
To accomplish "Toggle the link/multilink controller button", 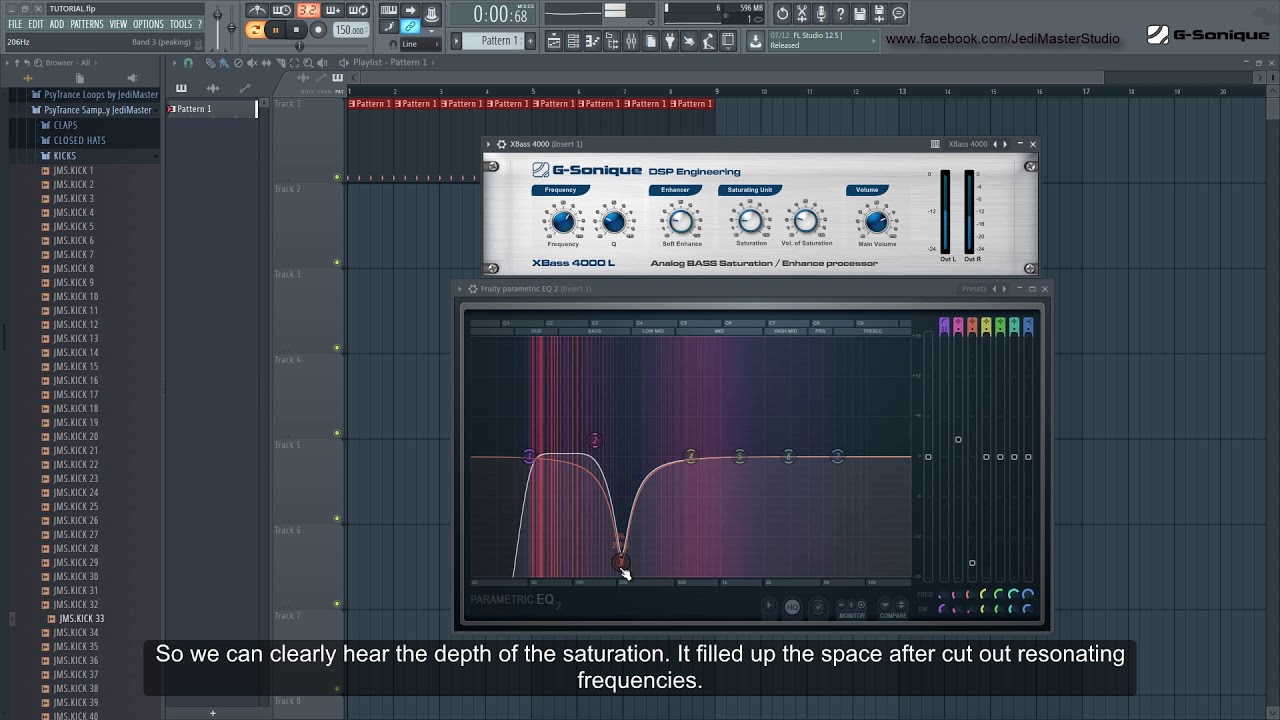I will point(410,26).
